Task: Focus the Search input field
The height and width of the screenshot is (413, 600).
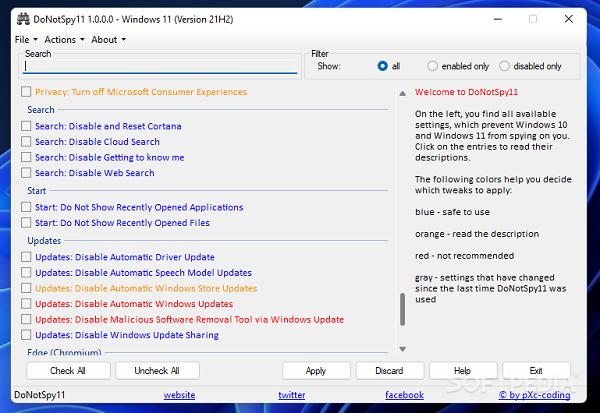Action: tap(160, 66)
